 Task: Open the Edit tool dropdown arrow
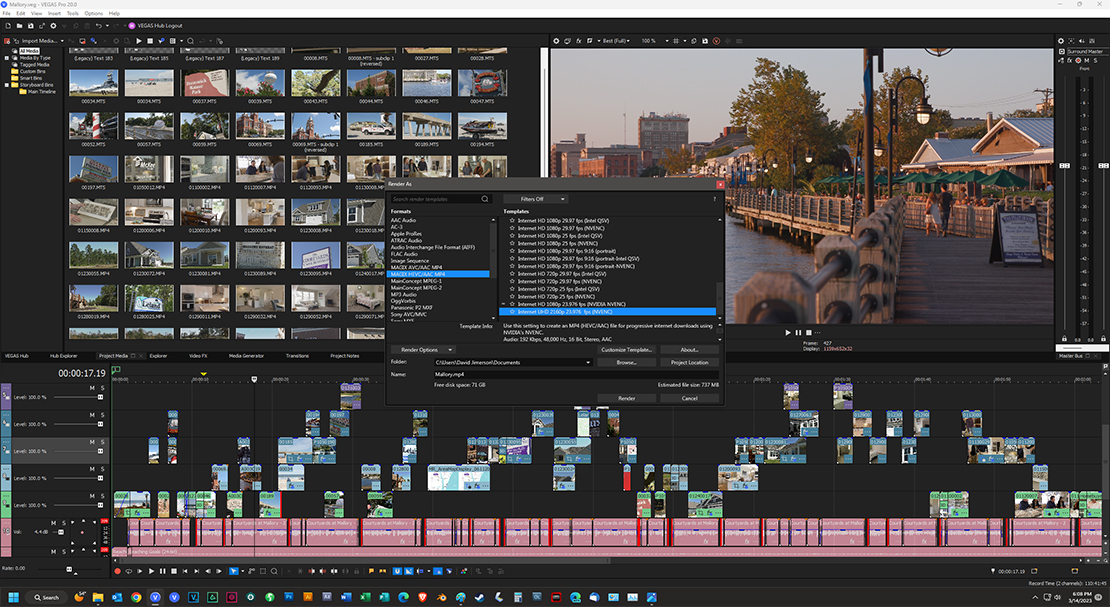243,571
